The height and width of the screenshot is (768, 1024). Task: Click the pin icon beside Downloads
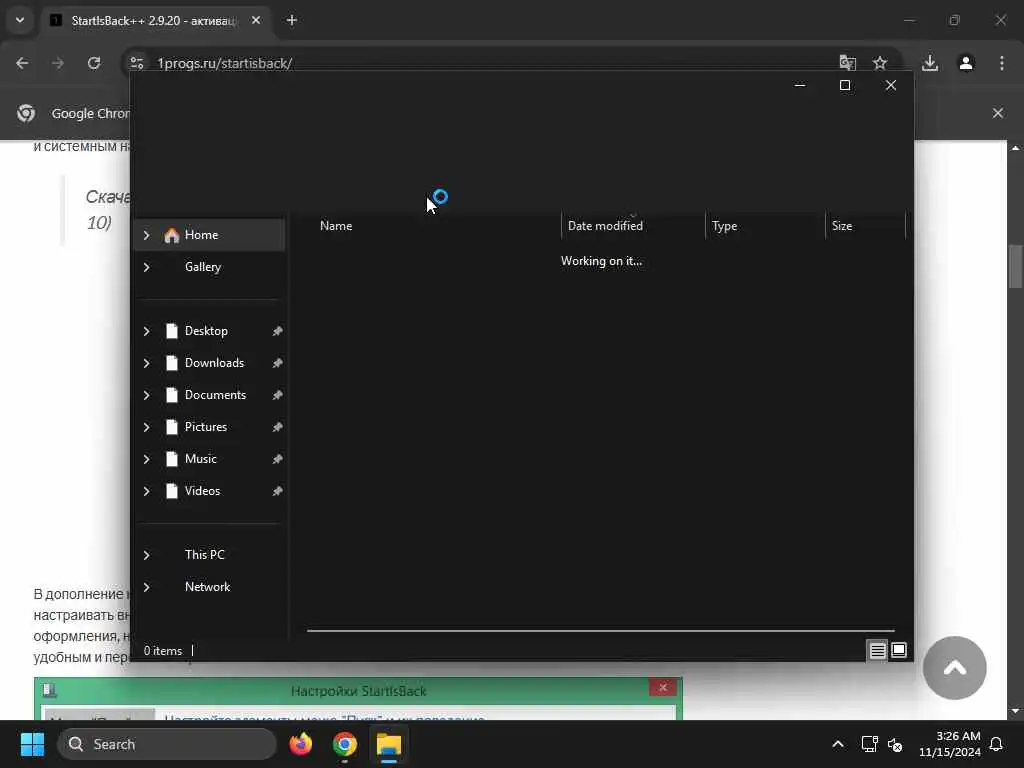click(x=278, y=363)
